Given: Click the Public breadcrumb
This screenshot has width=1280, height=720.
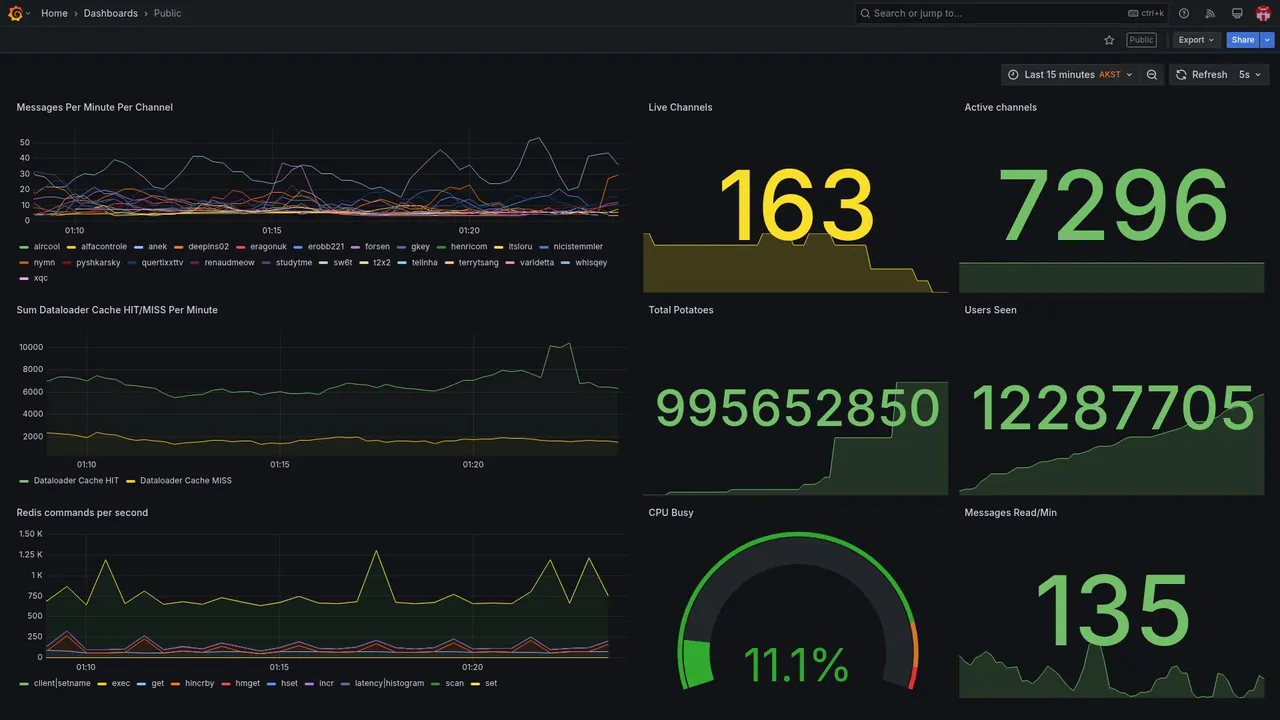Looking at the screenshot, I should 168,13.
